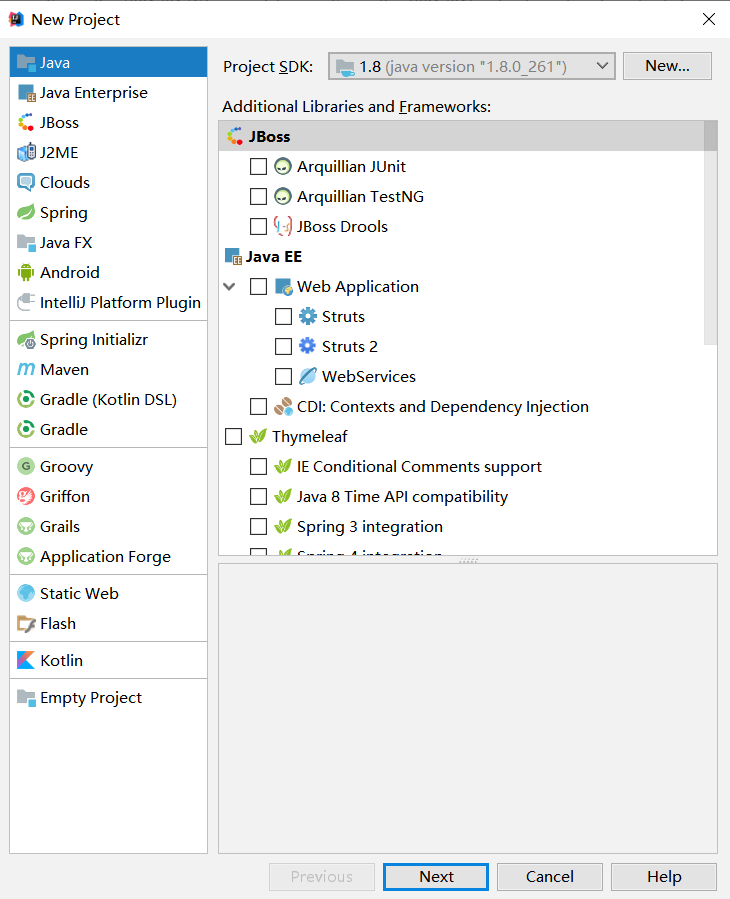Click the Cancel button
The width and height of the screenshot is (730, 899).
point(550,877)
